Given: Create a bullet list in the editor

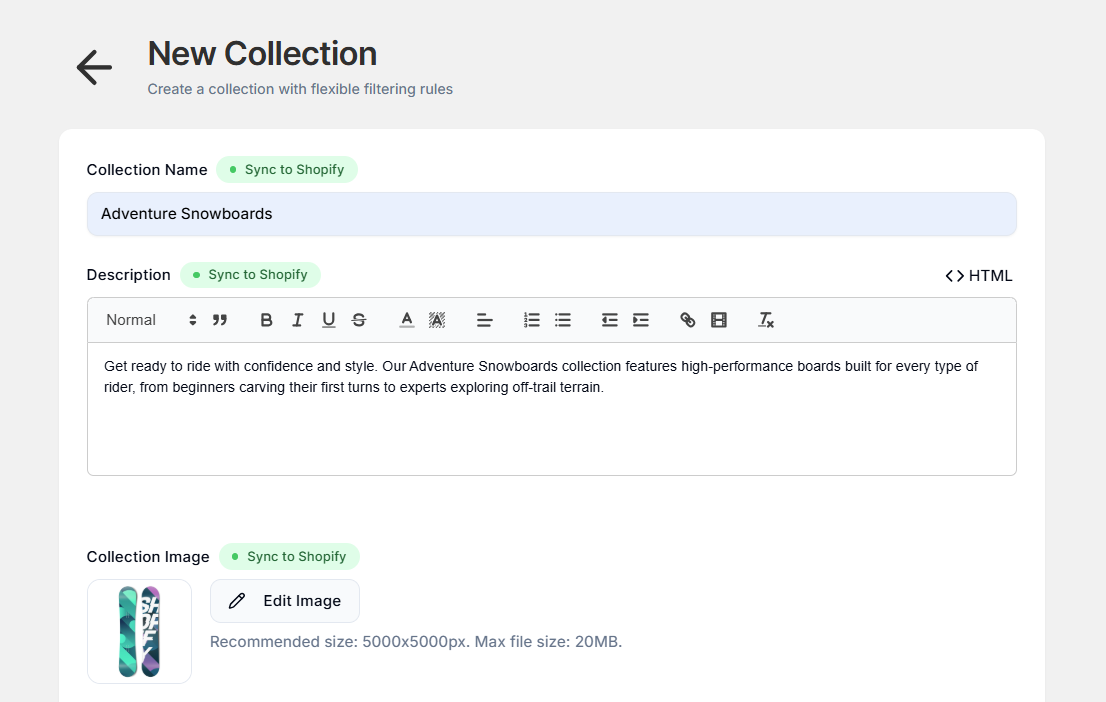Looking at the screenshot, I should point(563,319).
